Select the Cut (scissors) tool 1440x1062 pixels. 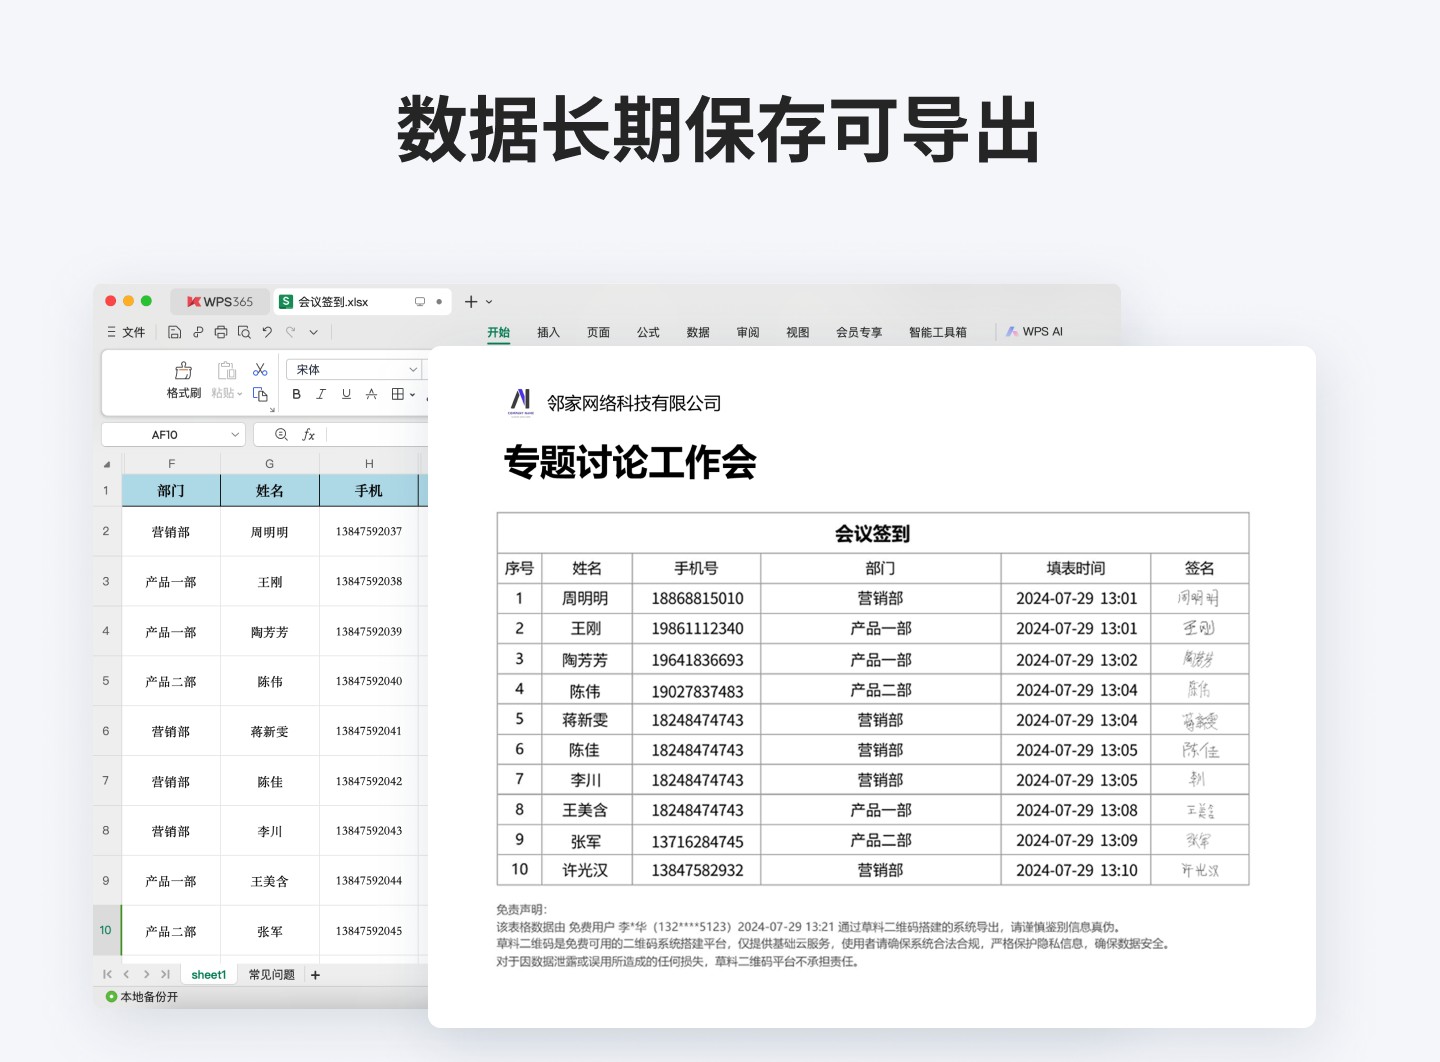click(260, 371)
